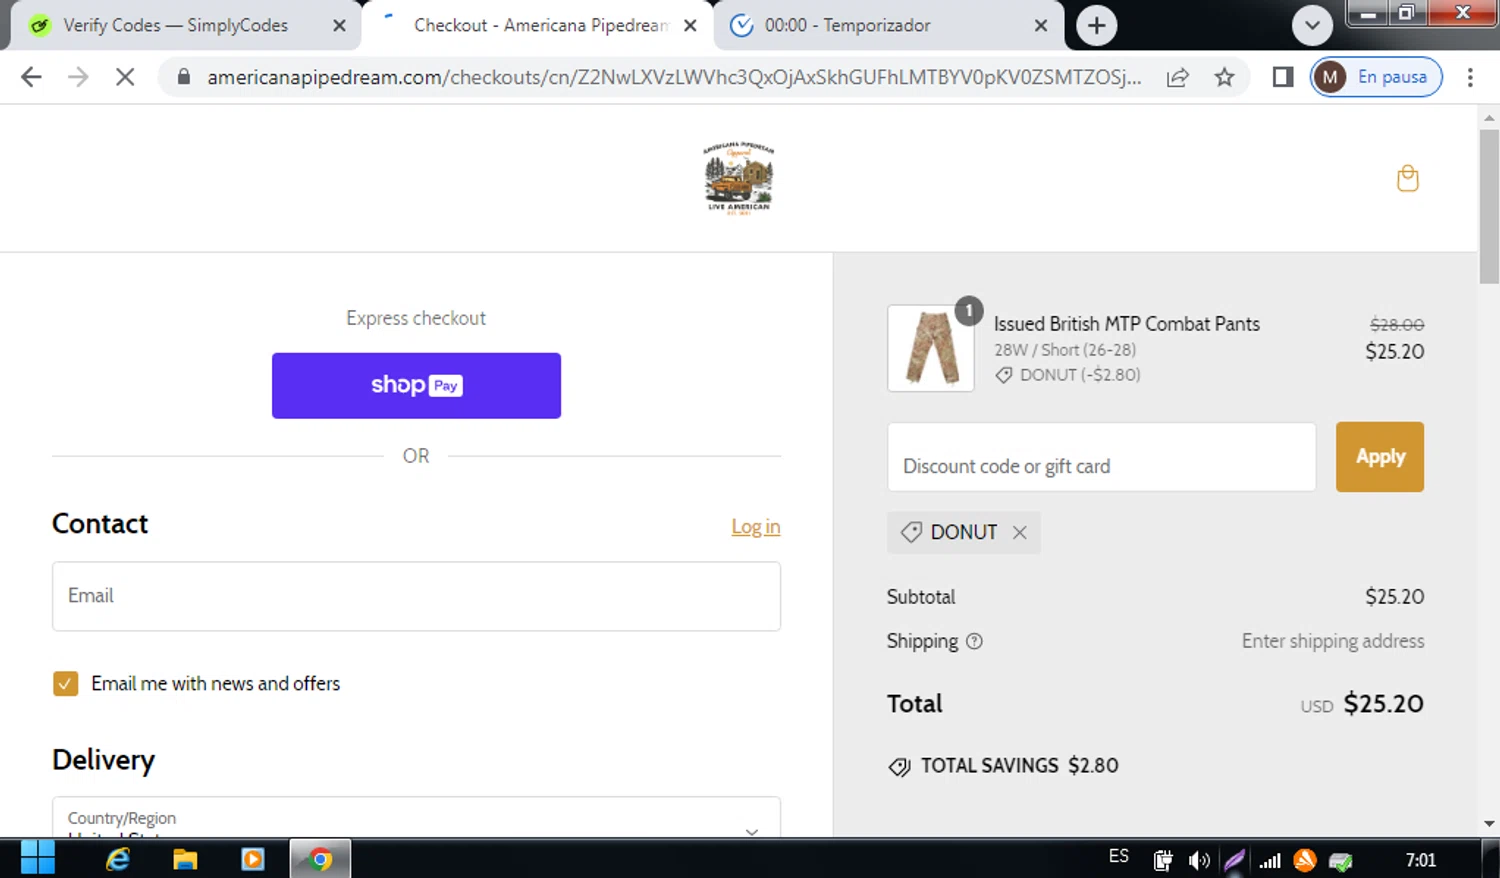1500x878 pixels.
Task: Switch to Verify Codes — SimplyCodes tab
Action: point(175,25)
